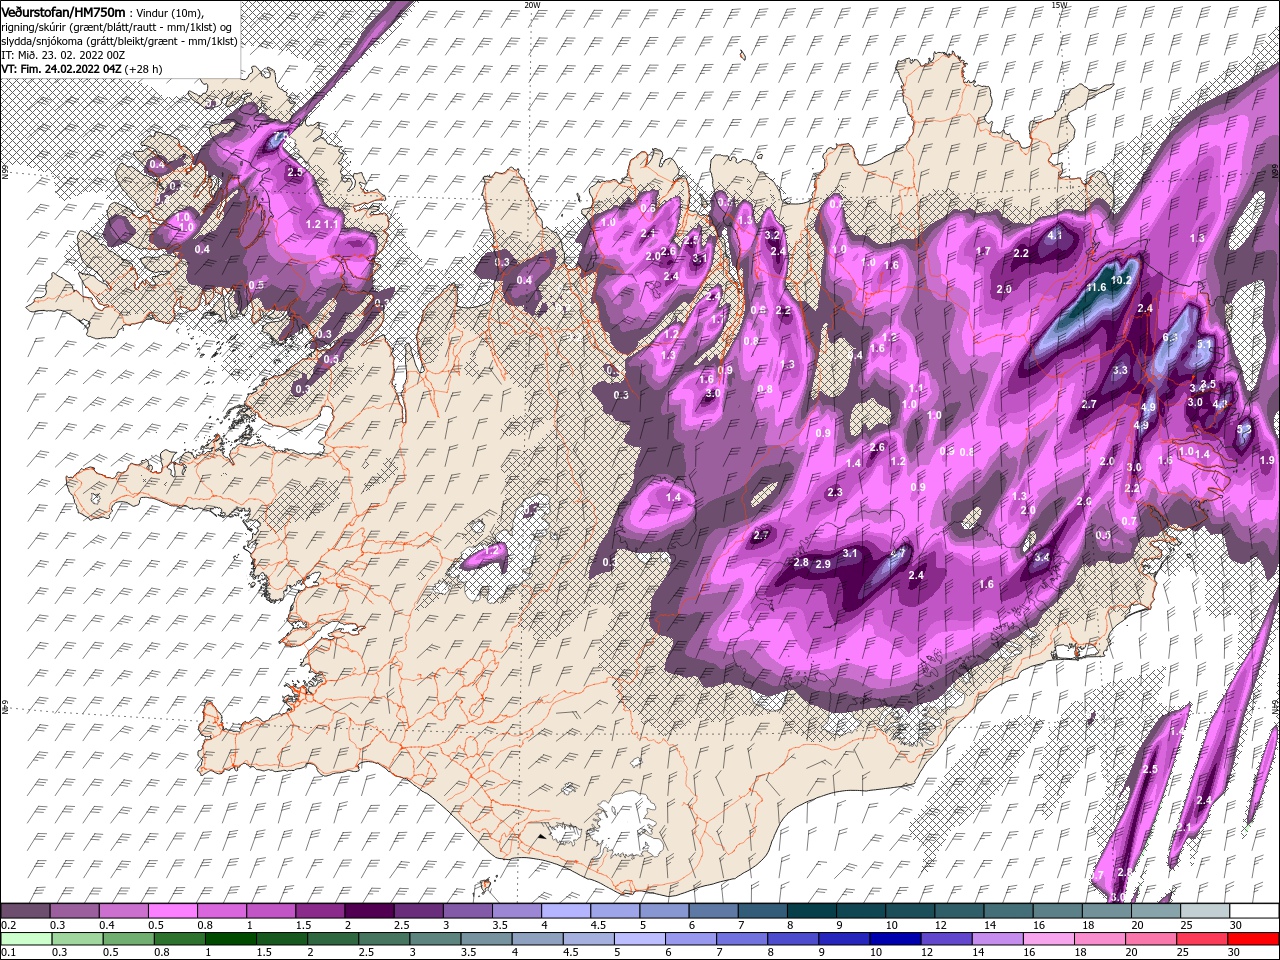Pick the 0.4 violet snow scale swatch
The image size is (1280, 960).
point(123,911)
